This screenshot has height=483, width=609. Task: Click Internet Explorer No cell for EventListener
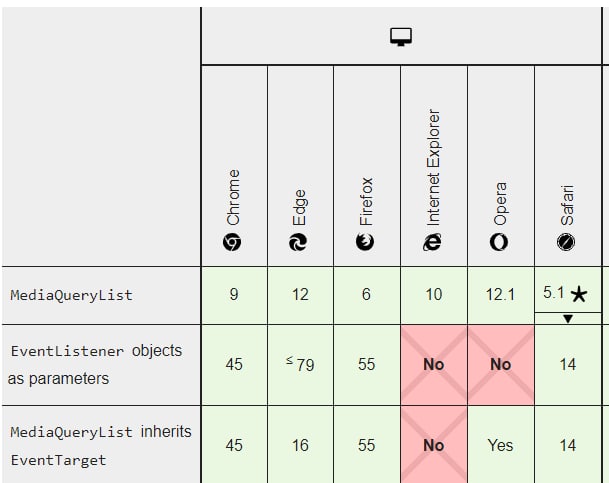(433, 365)
